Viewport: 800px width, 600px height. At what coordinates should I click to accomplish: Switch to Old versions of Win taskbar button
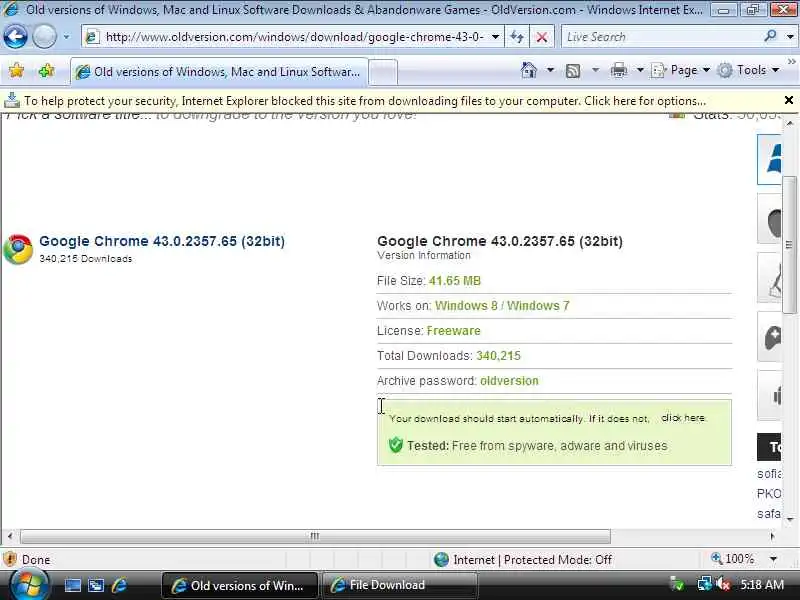coord(240,585)
